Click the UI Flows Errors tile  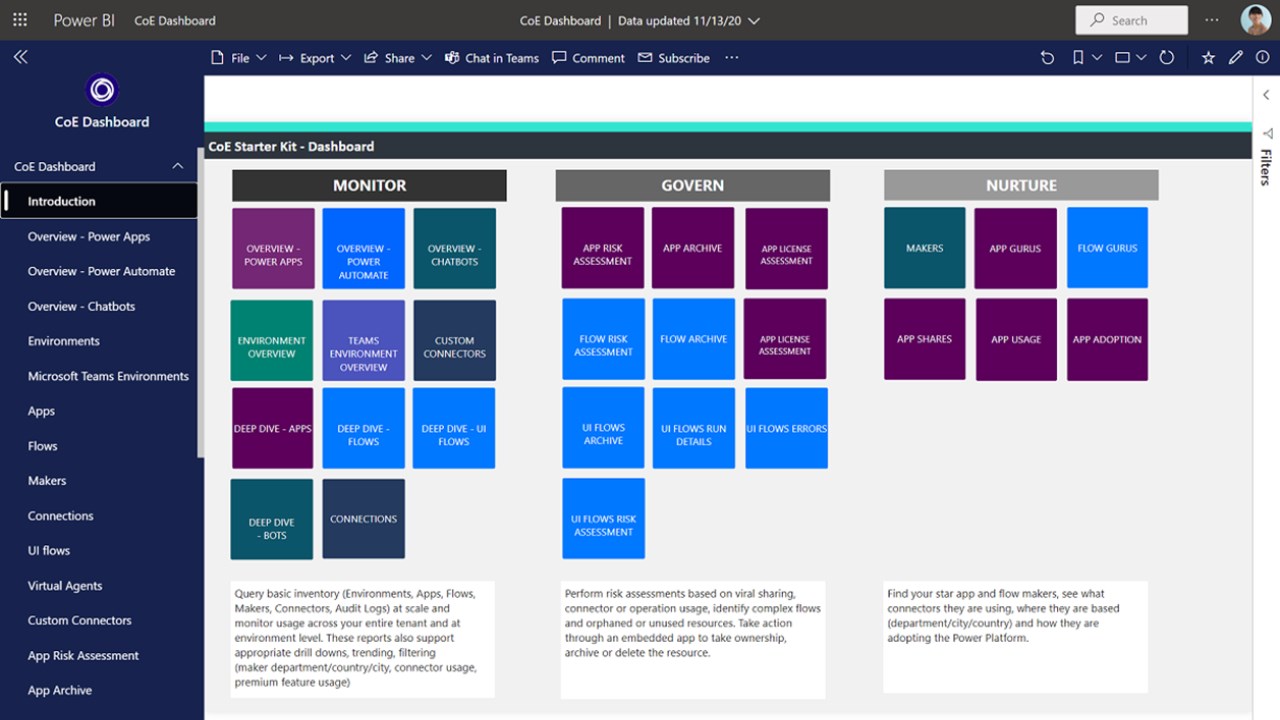786,428
